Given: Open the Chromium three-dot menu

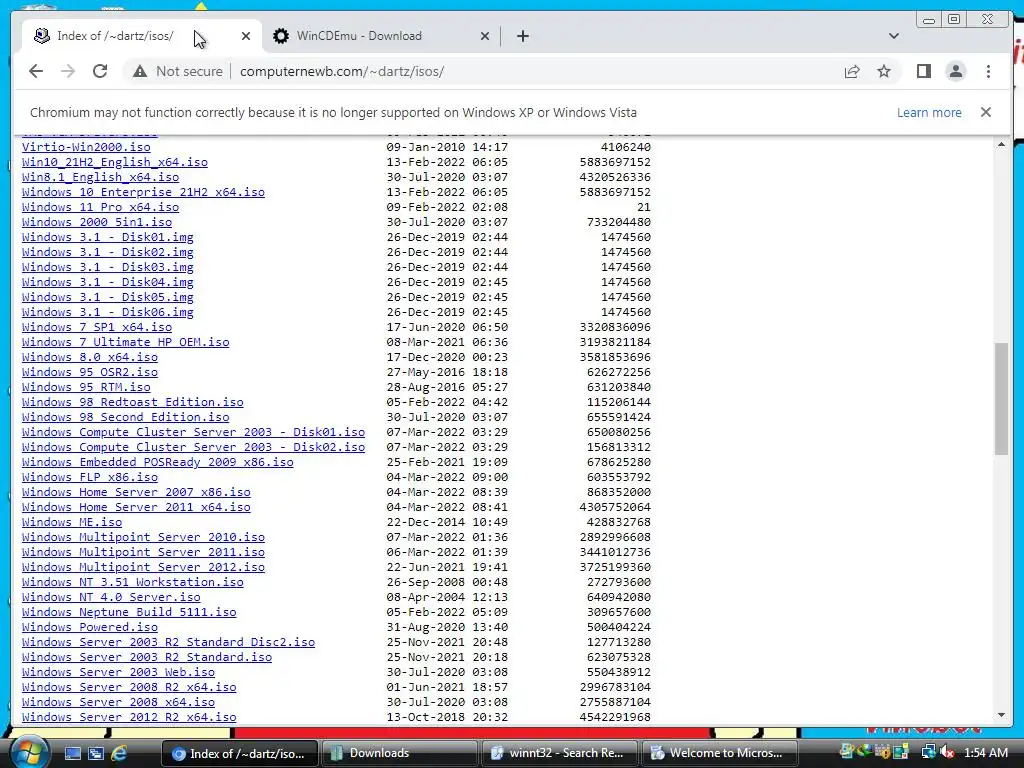Looking at the screenshot, I should point(988,71).
